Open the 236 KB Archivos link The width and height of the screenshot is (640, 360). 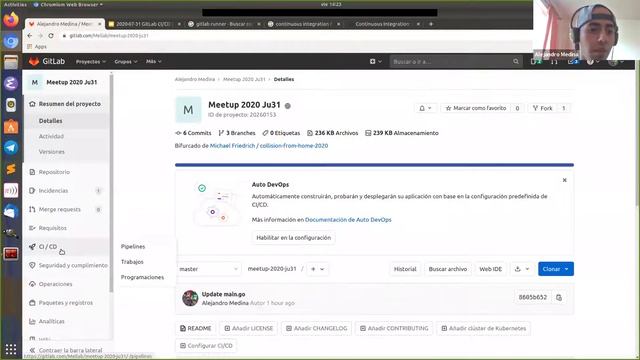tap(332, 133)
